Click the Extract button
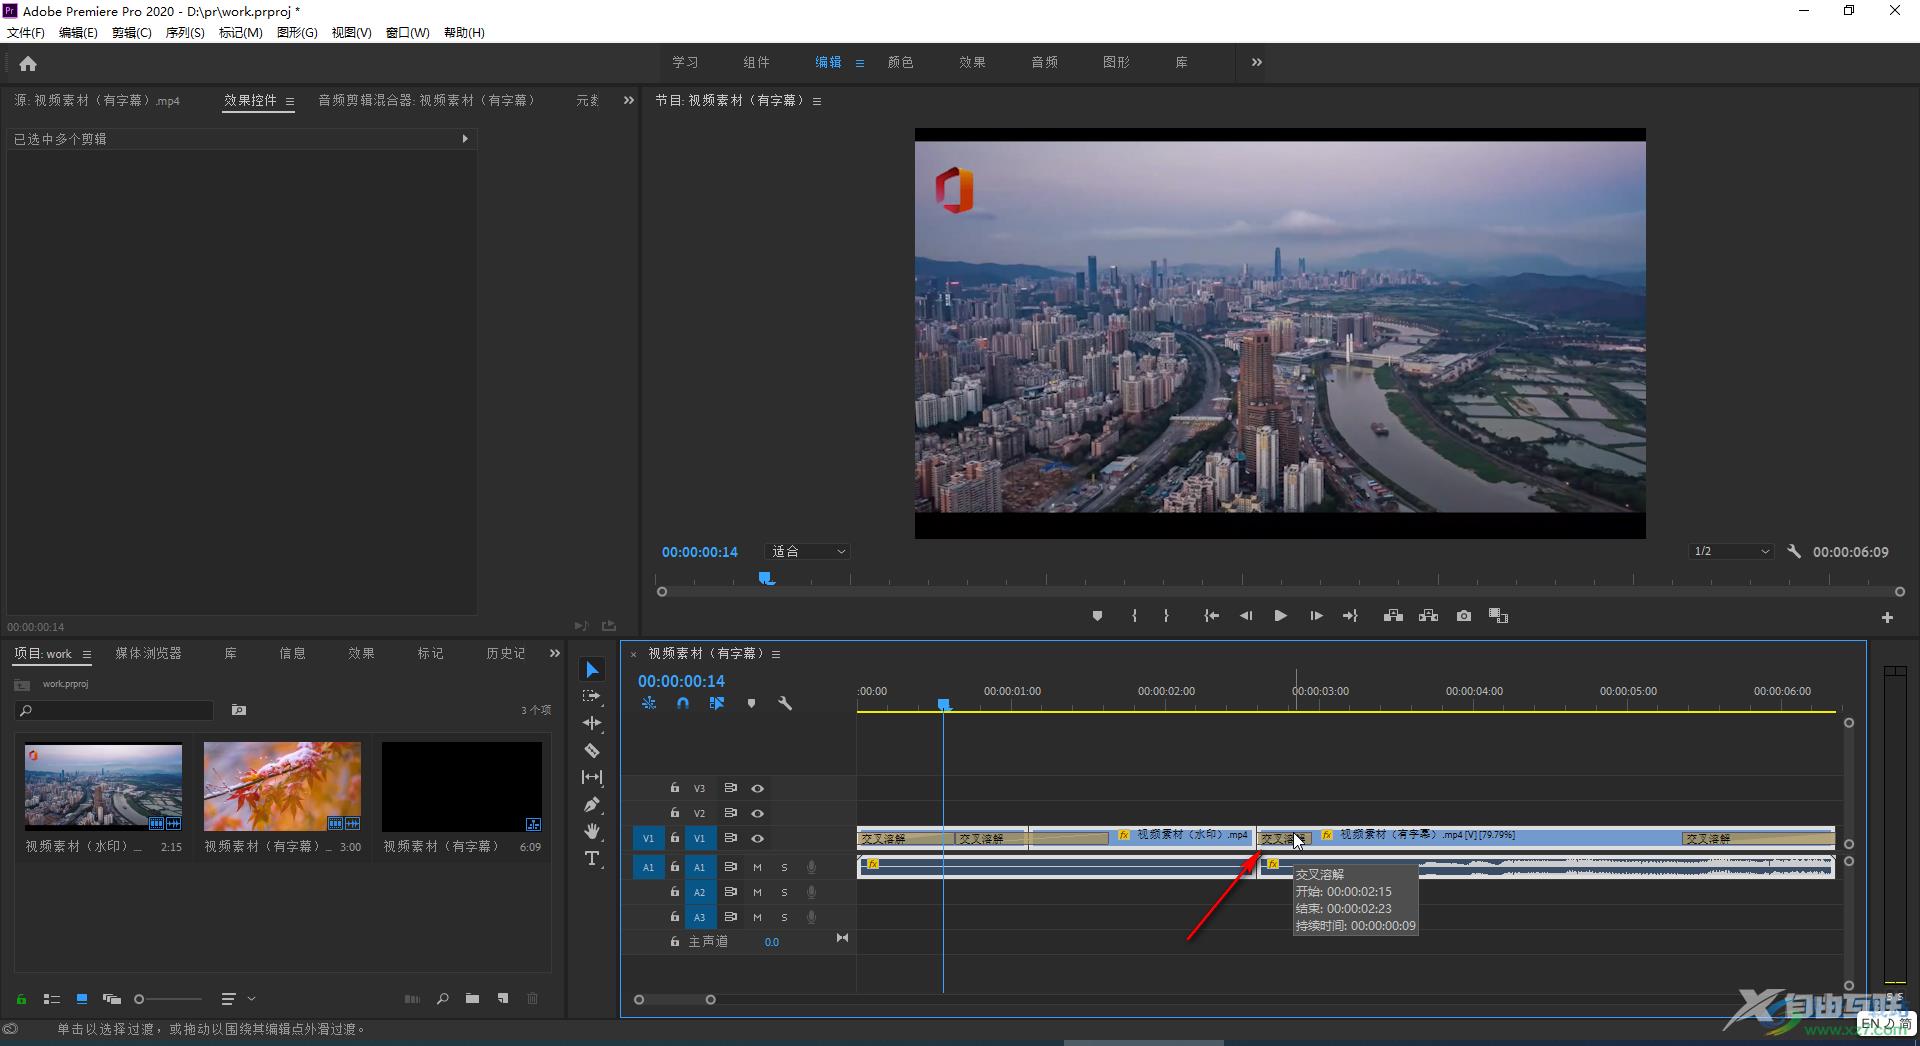Screen dimensions: 1920x1046 (1428, 616)
